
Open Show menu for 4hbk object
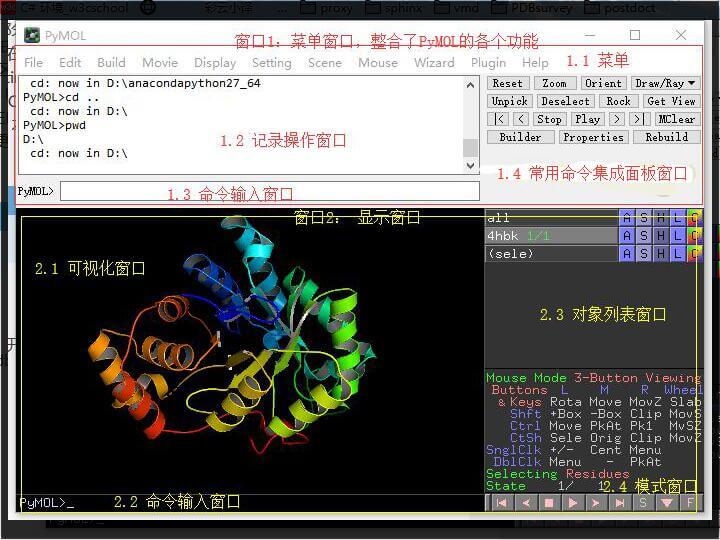(643, 236)
